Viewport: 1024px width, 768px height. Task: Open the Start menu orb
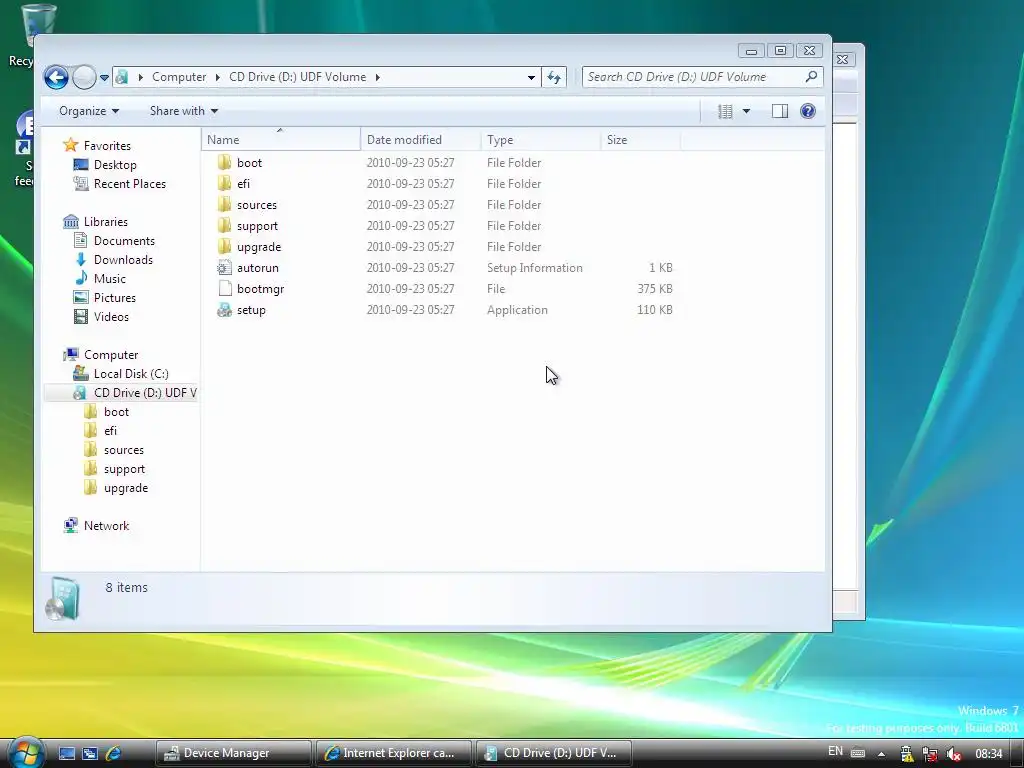(x=26, y=752)
